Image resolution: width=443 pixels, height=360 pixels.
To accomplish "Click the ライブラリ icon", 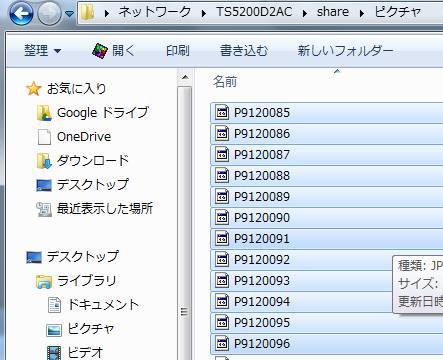I will tap(44, 281).
